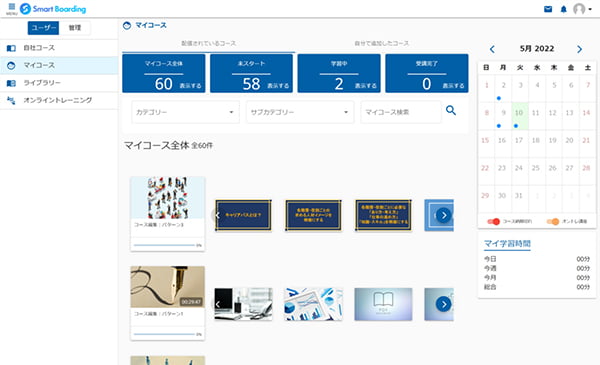Toggle the orange オントレ calendar switch
Screen dimensions: 600x365
tap(553, 222)
